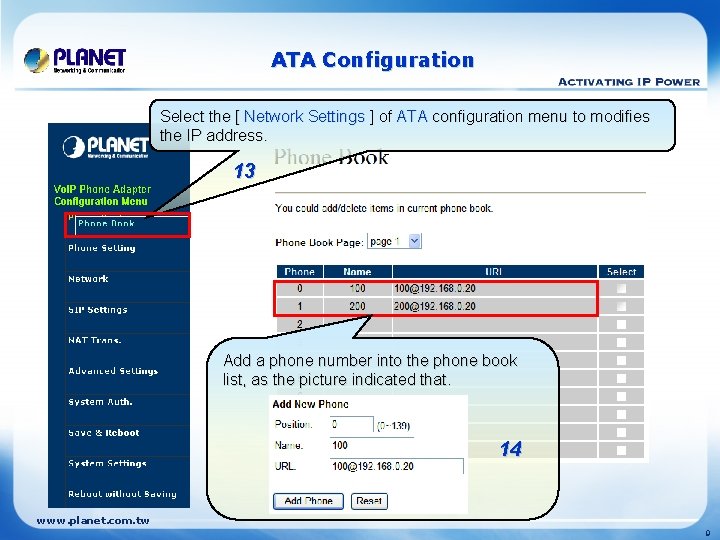
Task: Tick Select checkbox for phone 0 row
Action: (x=621, y=288)
